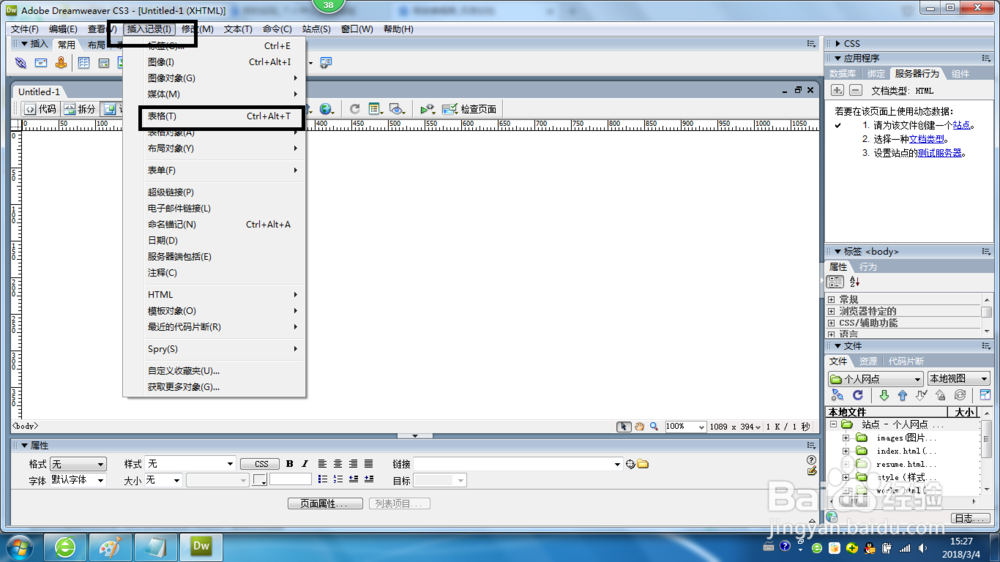Click the Email Link icon in Insert bar
This screenshot has width=1000, height=562.
pos(41,63)
